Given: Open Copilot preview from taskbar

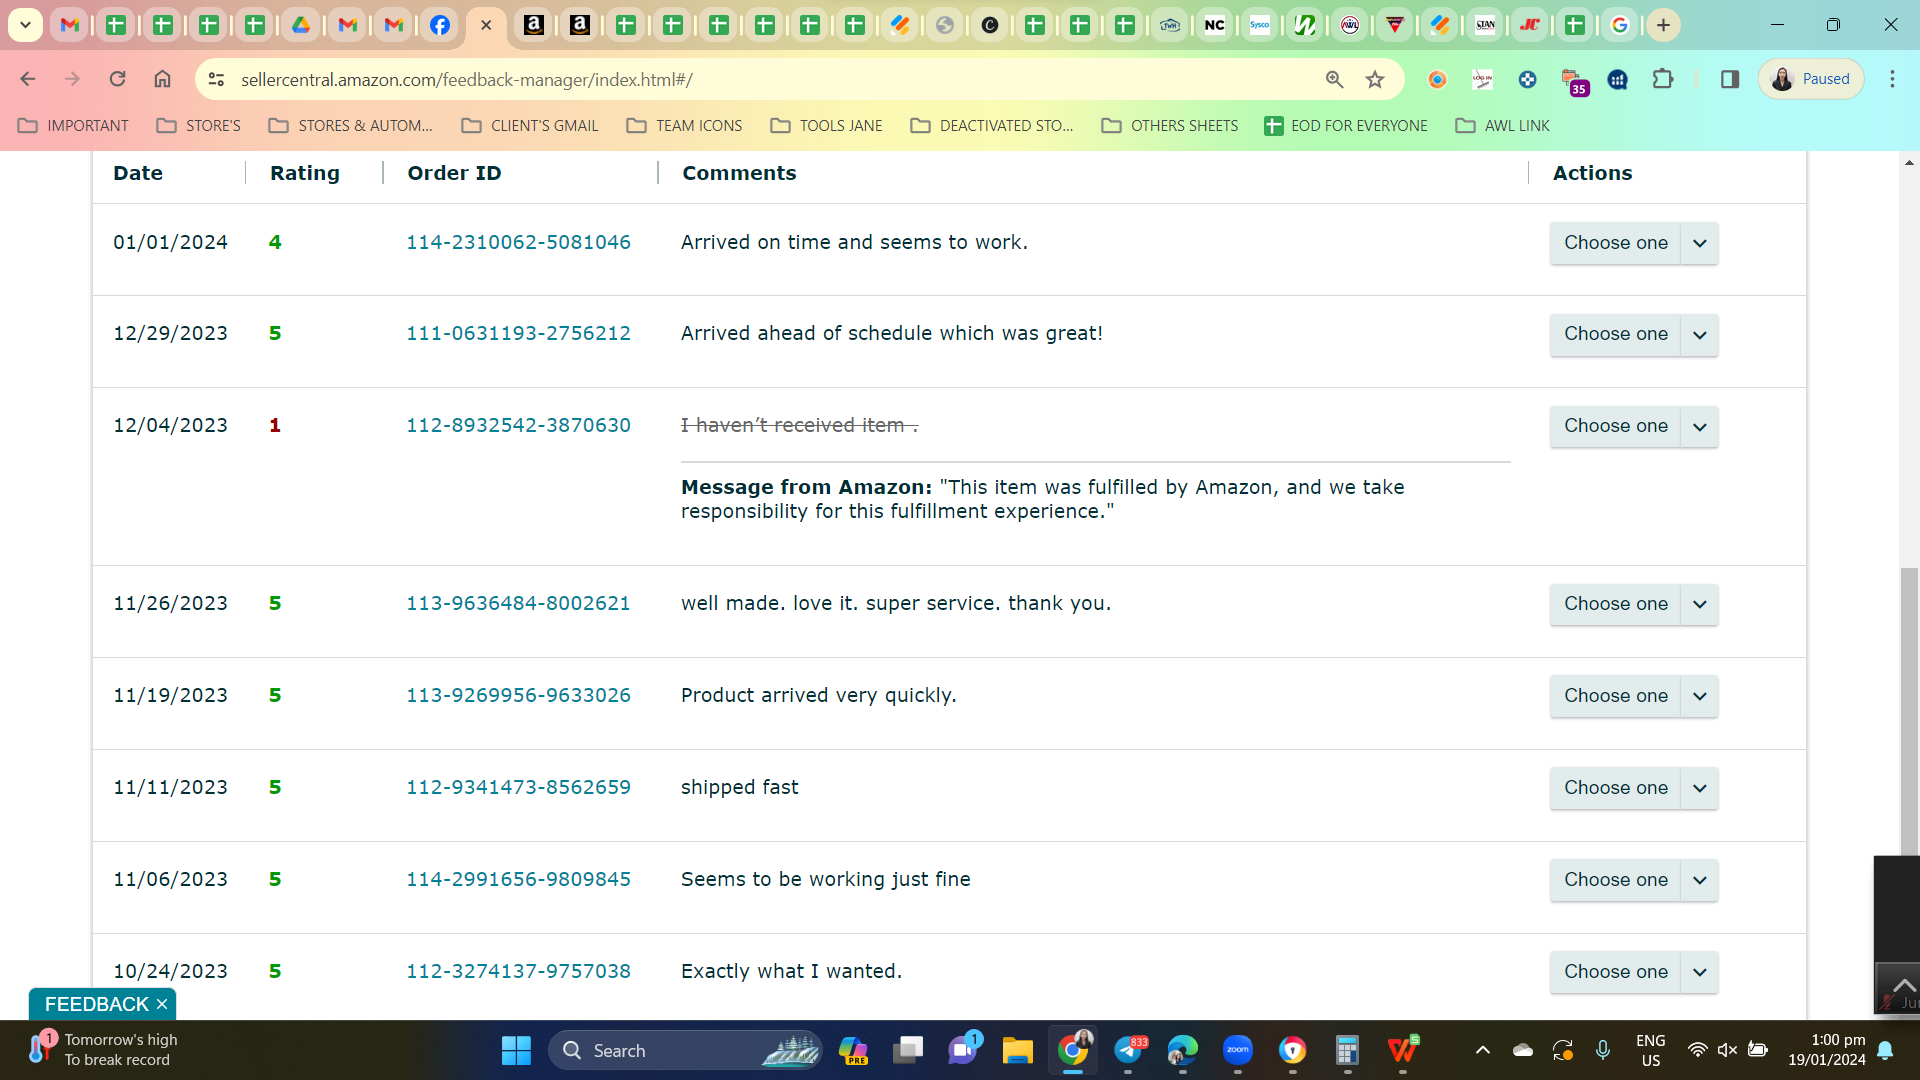Looking at the screenshot, I should pos(853,1050).
